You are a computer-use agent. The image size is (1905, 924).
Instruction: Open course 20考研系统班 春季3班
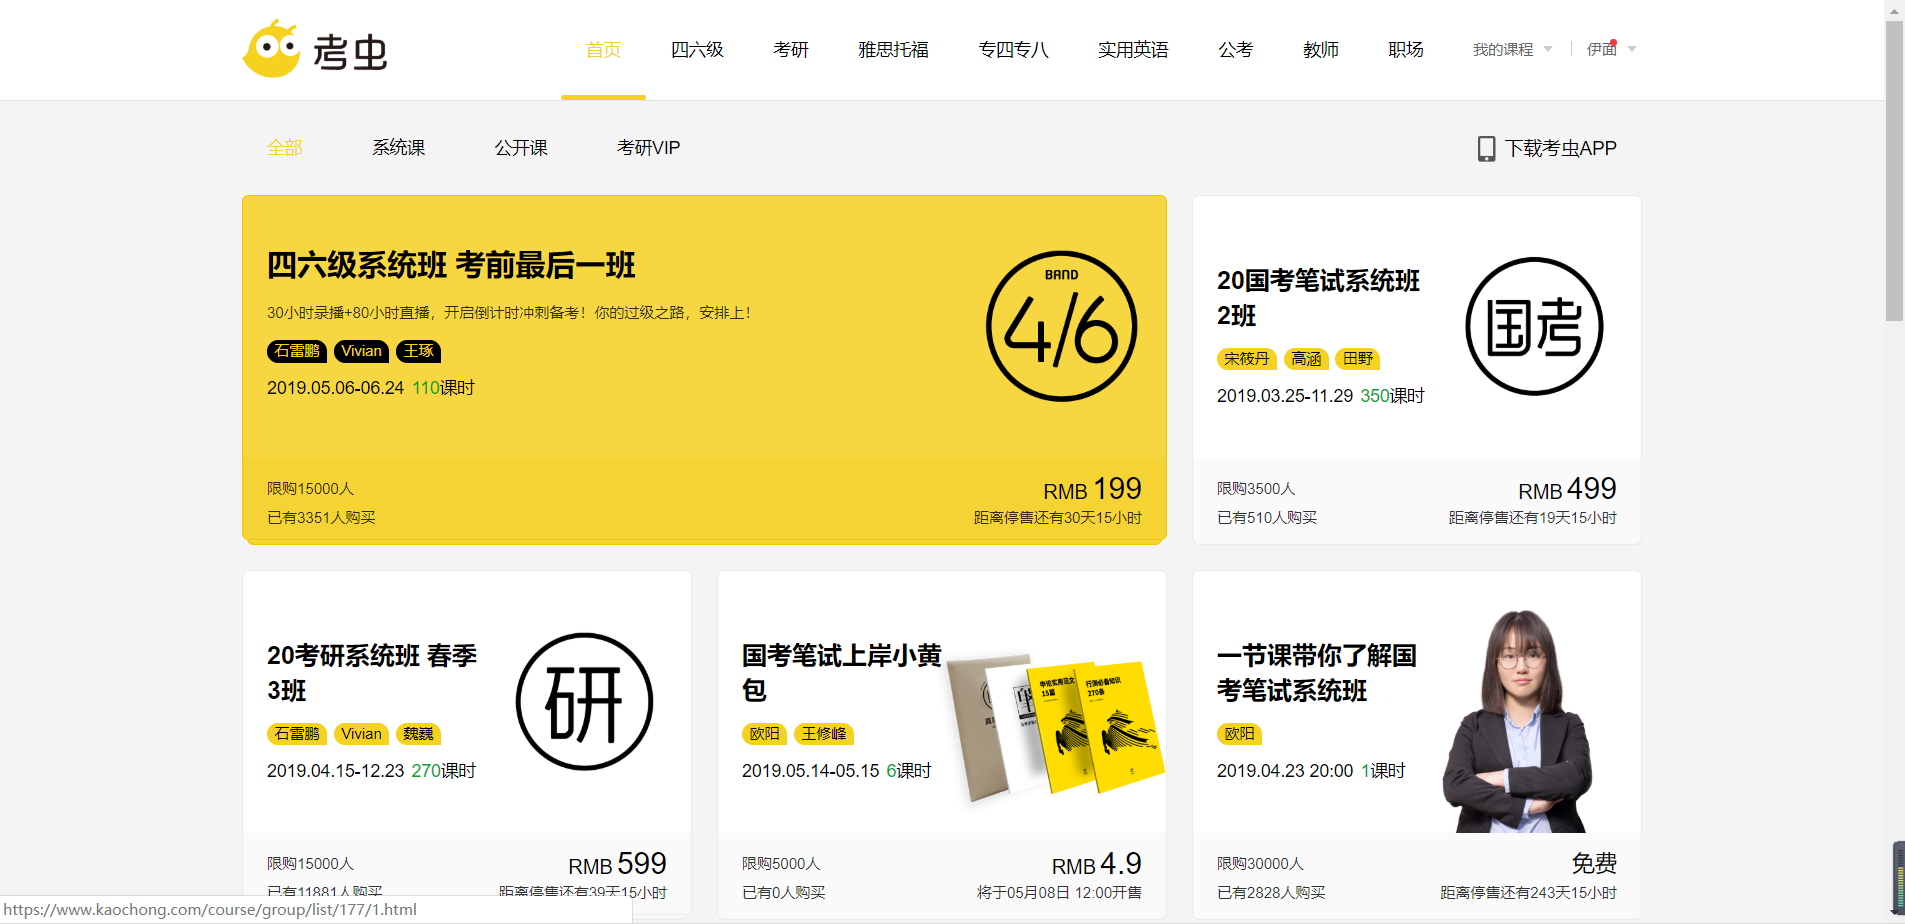point(372,673)
